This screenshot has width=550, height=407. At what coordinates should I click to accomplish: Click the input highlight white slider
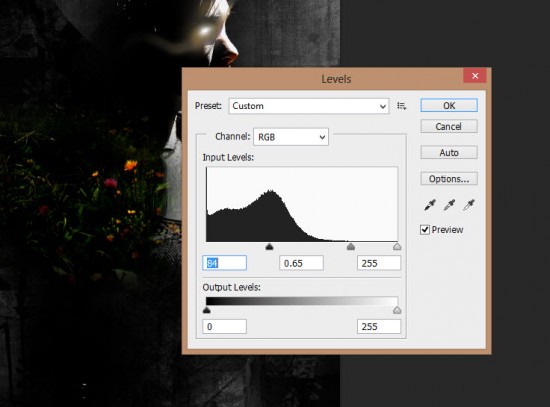(397, 247)
